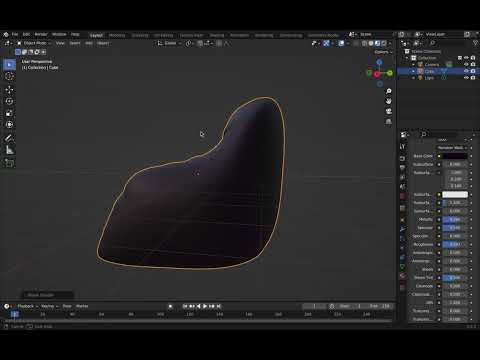Viewport: 480px width, 360px height.
Task: Open the timeline Keying dropdown
Action: point(49,306)
